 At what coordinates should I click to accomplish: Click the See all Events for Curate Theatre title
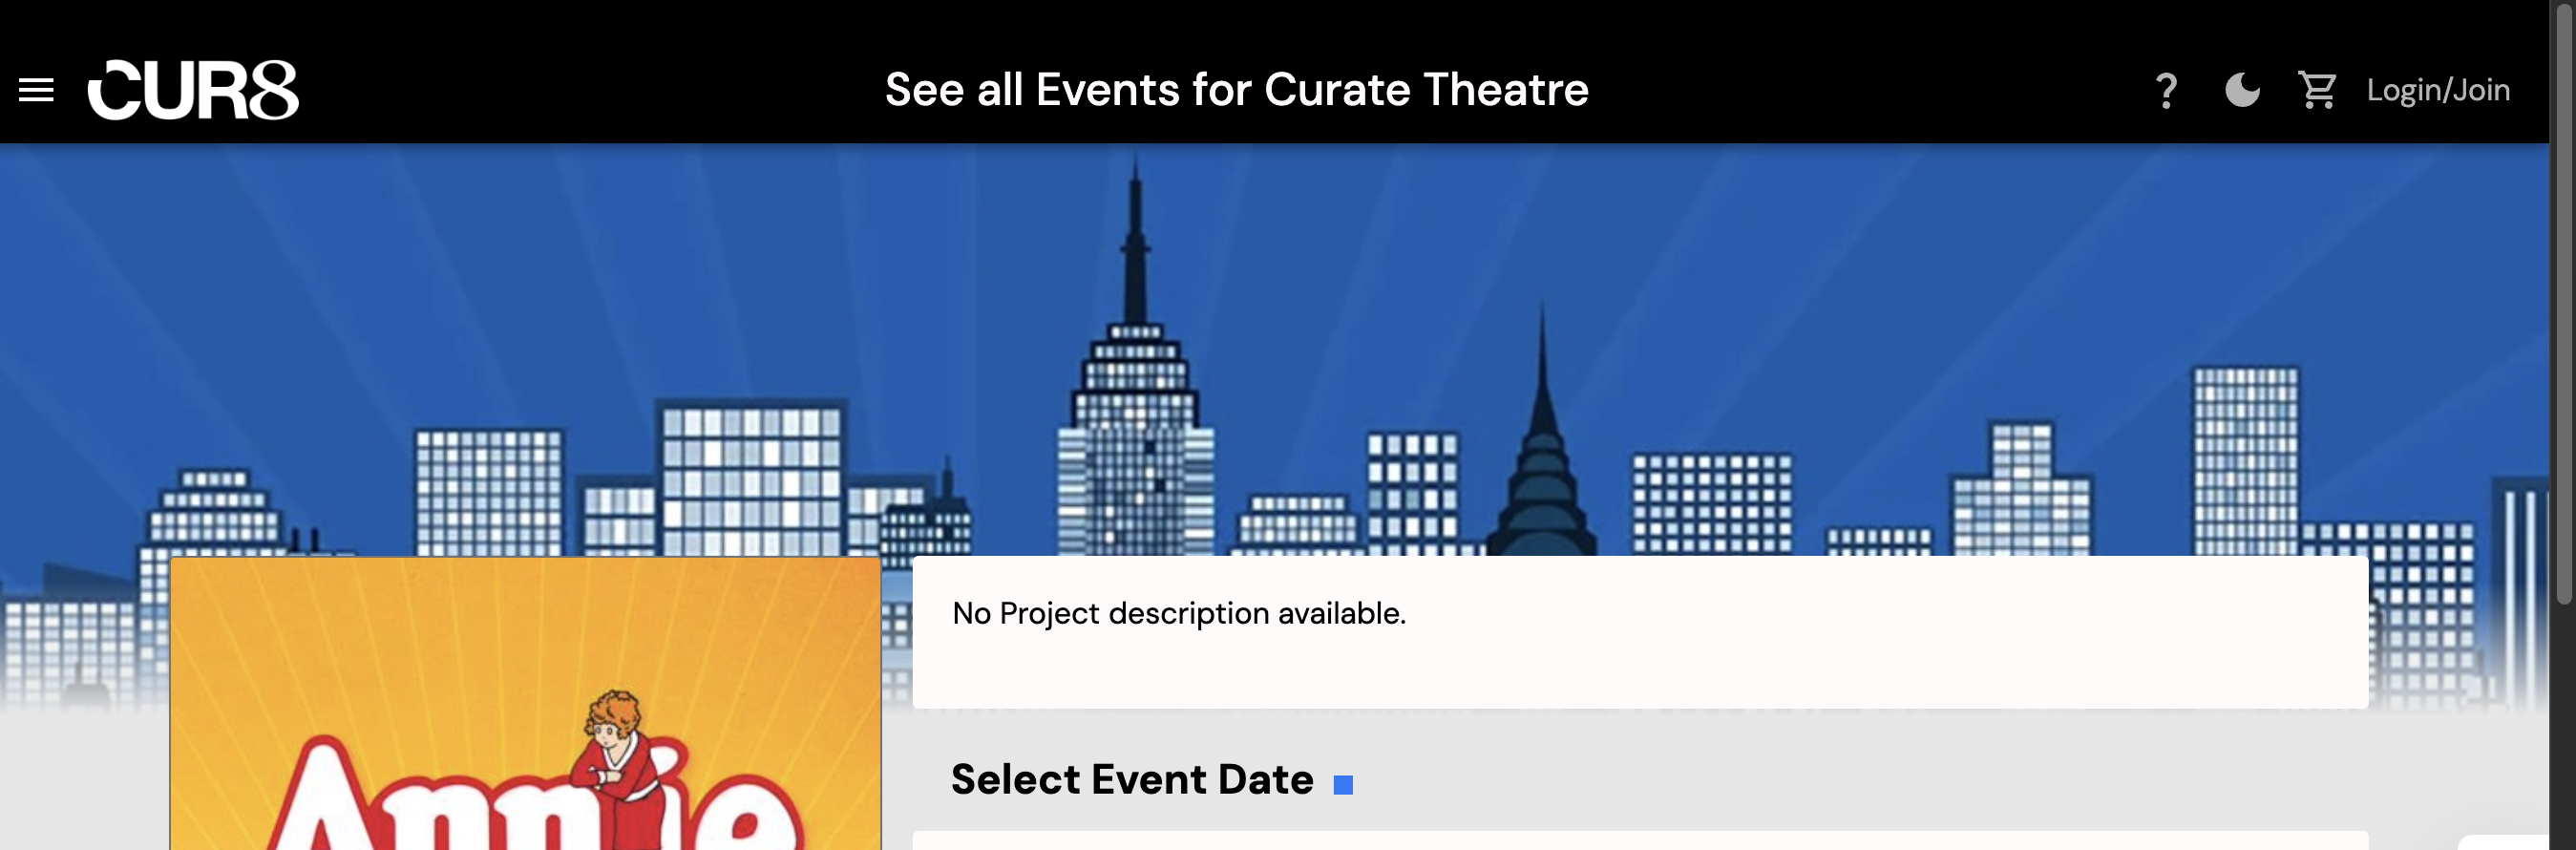pyautogui.click(x=1236, y=89)
